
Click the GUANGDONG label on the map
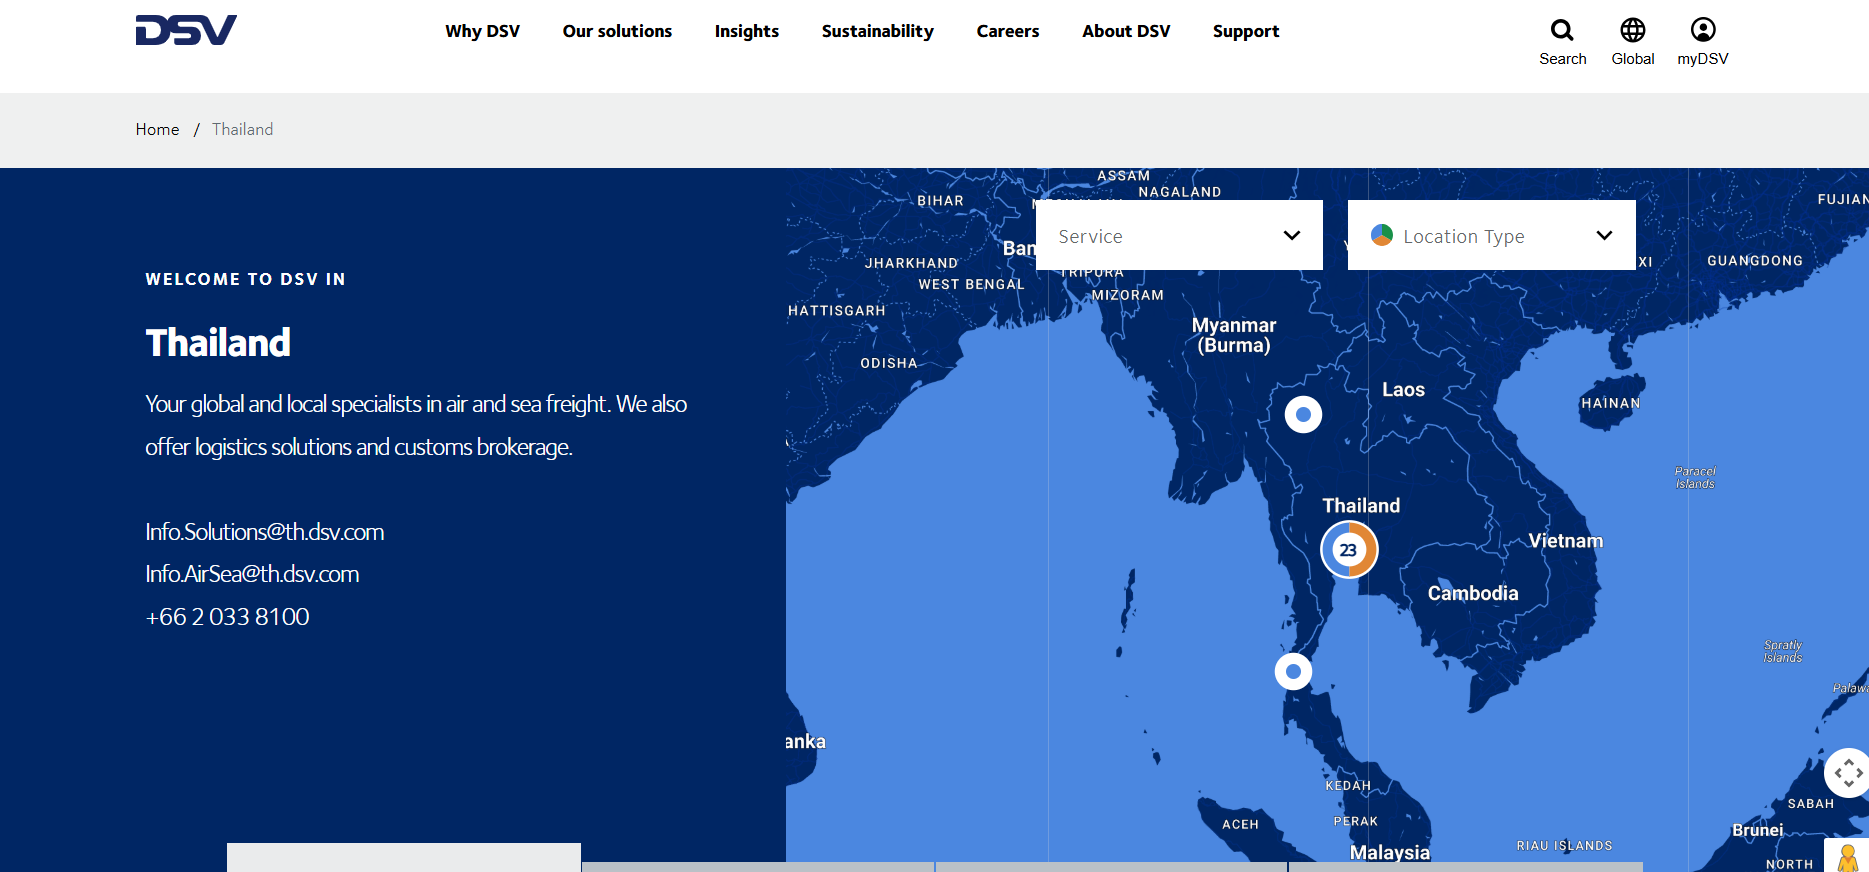click(x=1755, y=260)
